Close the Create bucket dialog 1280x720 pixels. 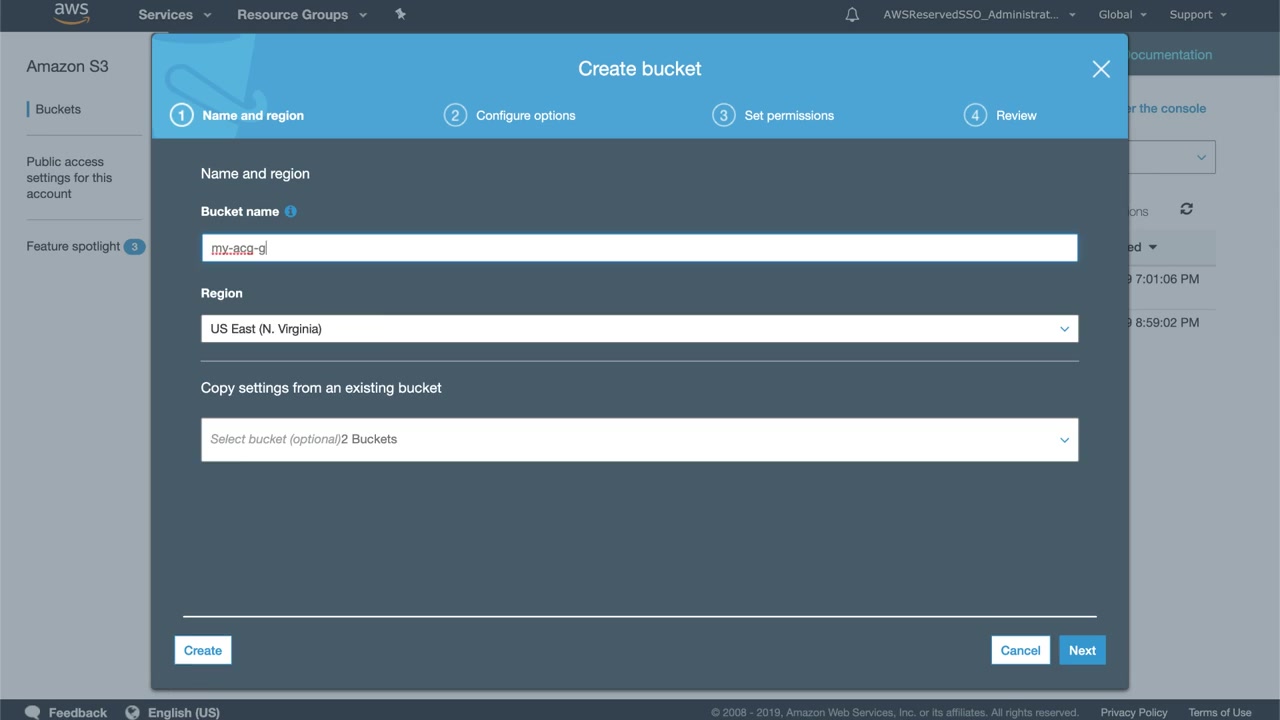(1101, 69)
